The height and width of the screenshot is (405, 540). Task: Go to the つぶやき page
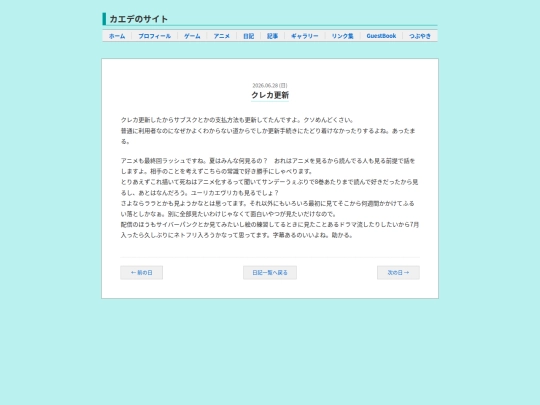pyautogui.click(x=420, y=36)
